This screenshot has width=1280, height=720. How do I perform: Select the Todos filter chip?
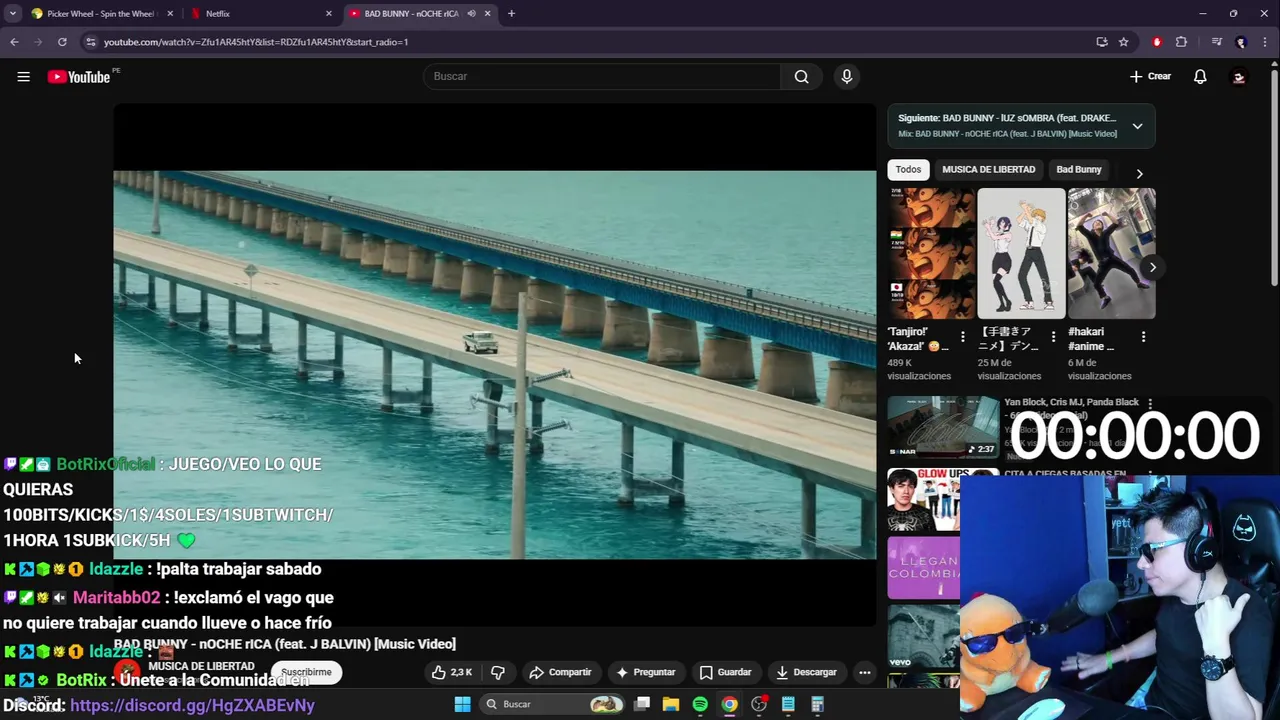coord(908,169)
